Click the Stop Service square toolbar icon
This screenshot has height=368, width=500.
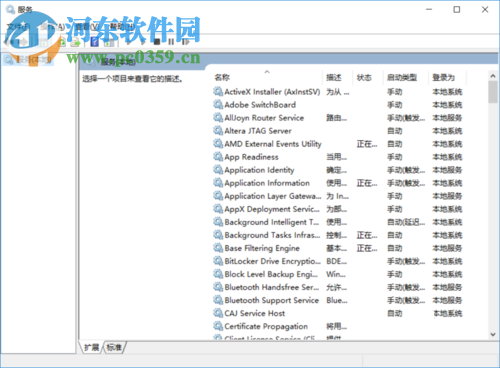point(157,42)
